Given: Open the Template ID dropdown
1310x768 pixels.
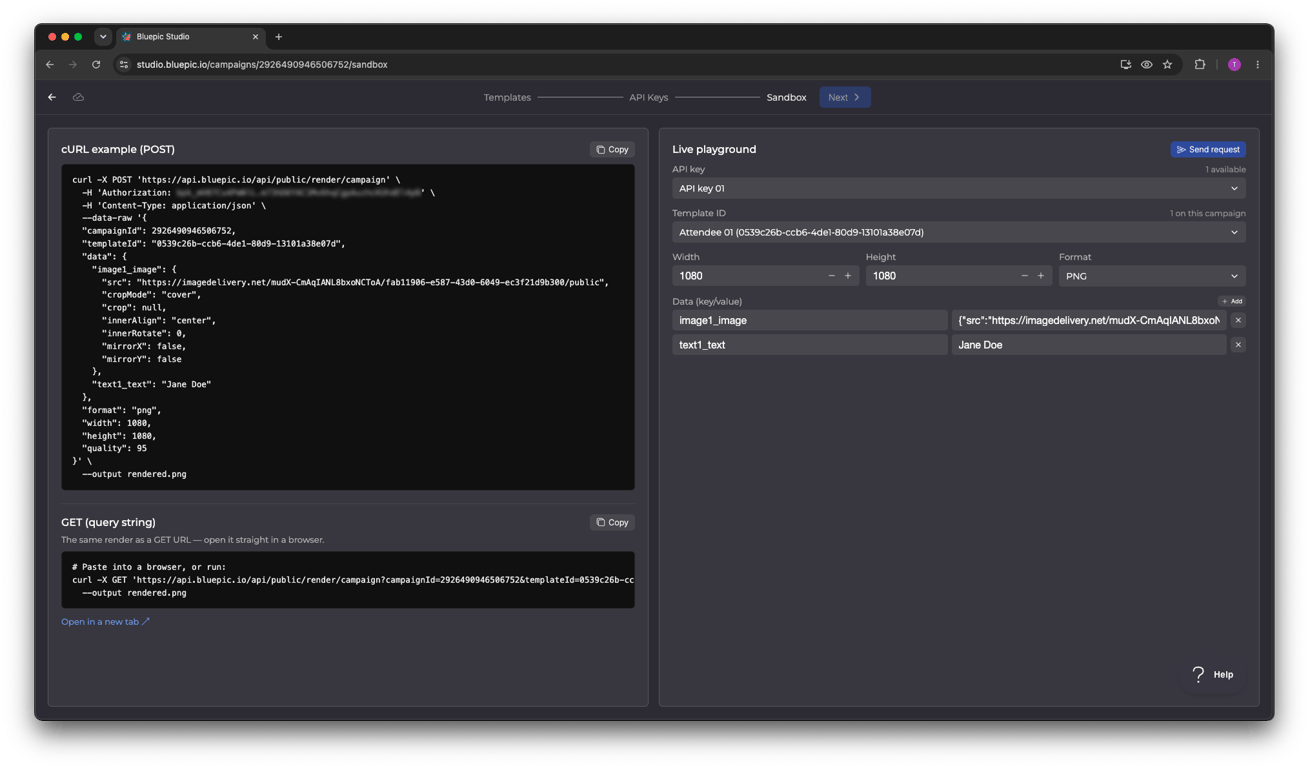Looking at the screenshot, I should coord(959,232).
